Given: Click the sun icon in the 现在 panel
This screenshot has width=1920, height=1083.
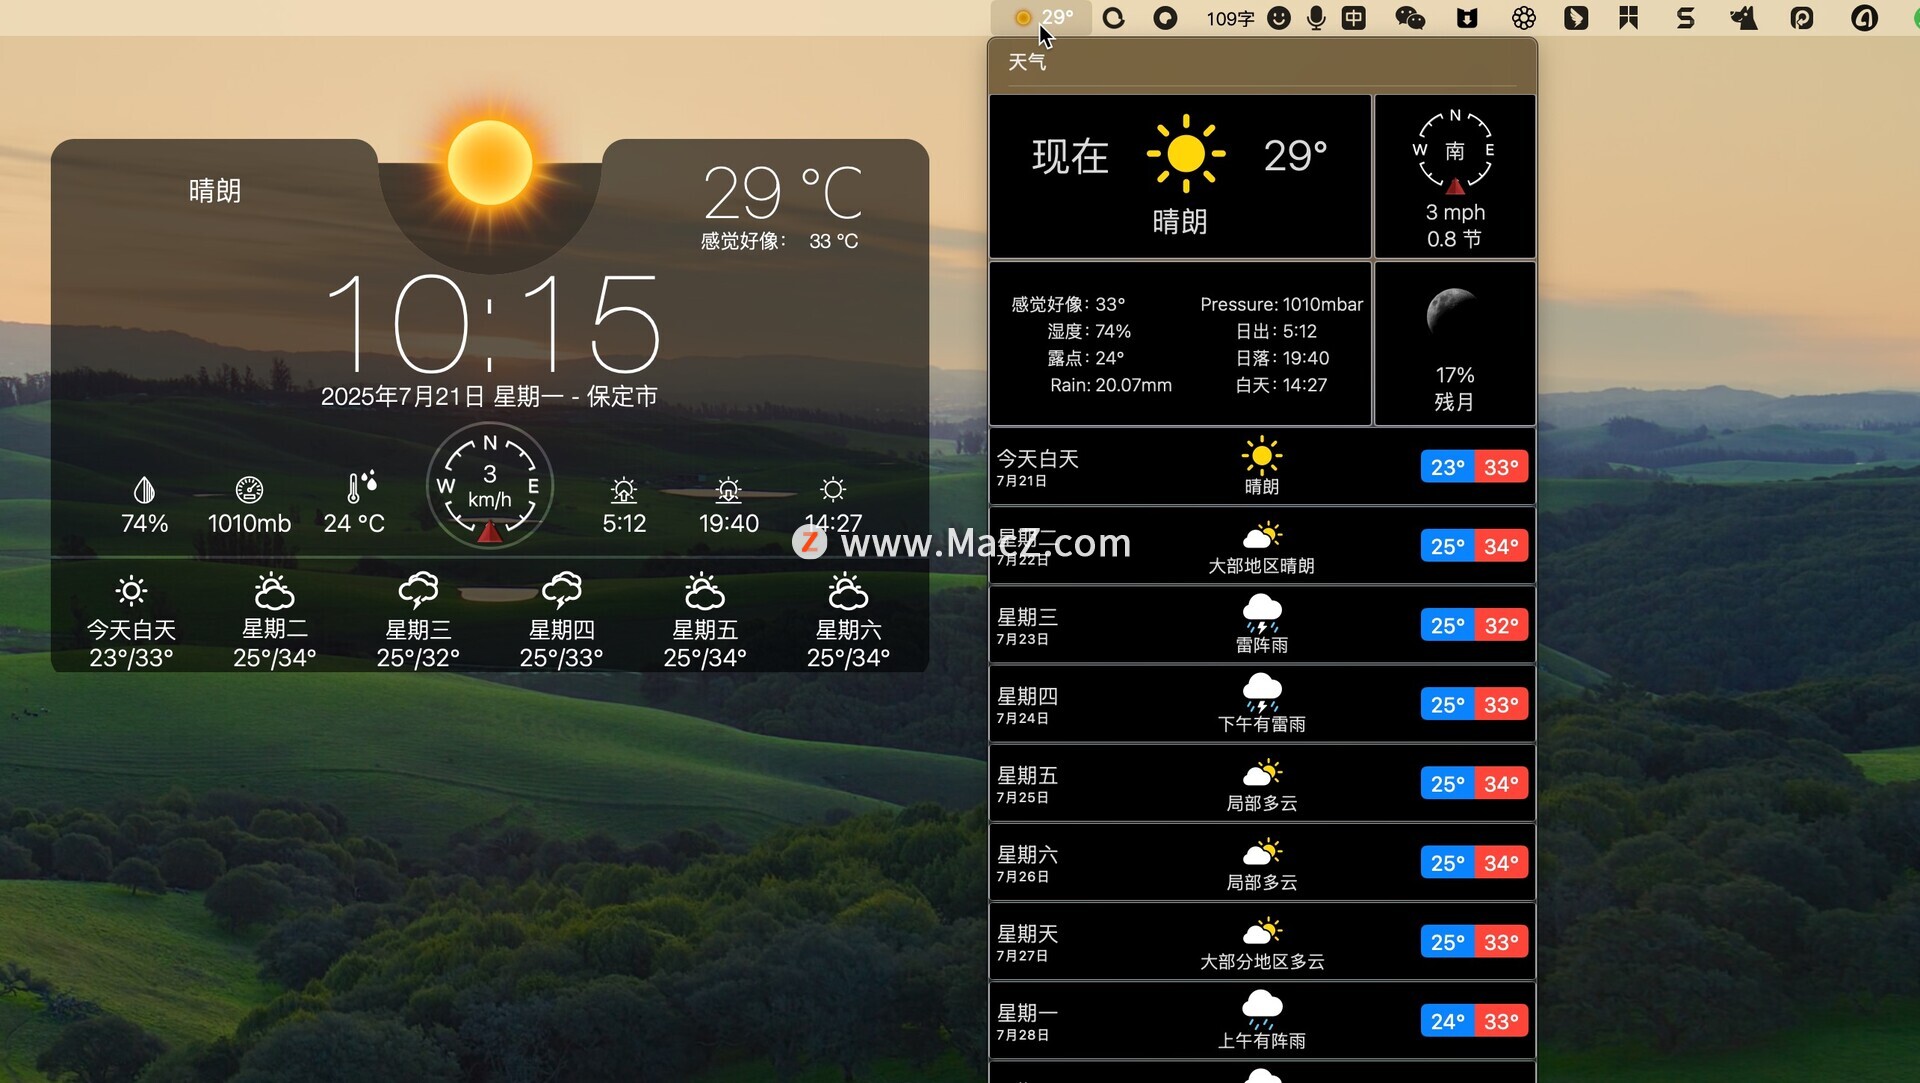Looking at the screenshot, I should point(1186,153).
